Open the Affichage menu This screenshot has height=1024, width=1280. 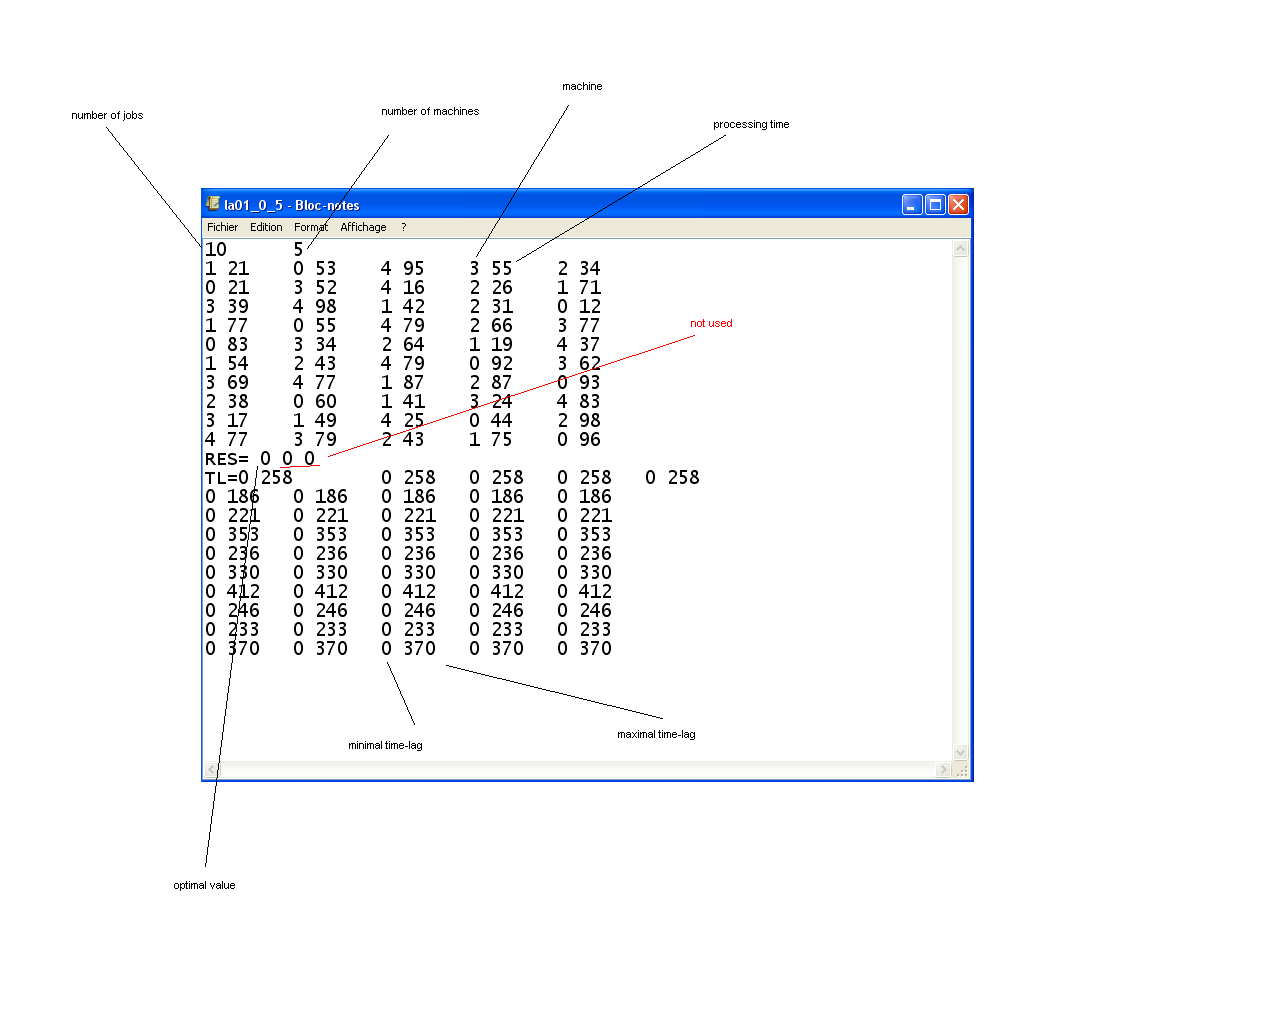[x=363, y=227]
